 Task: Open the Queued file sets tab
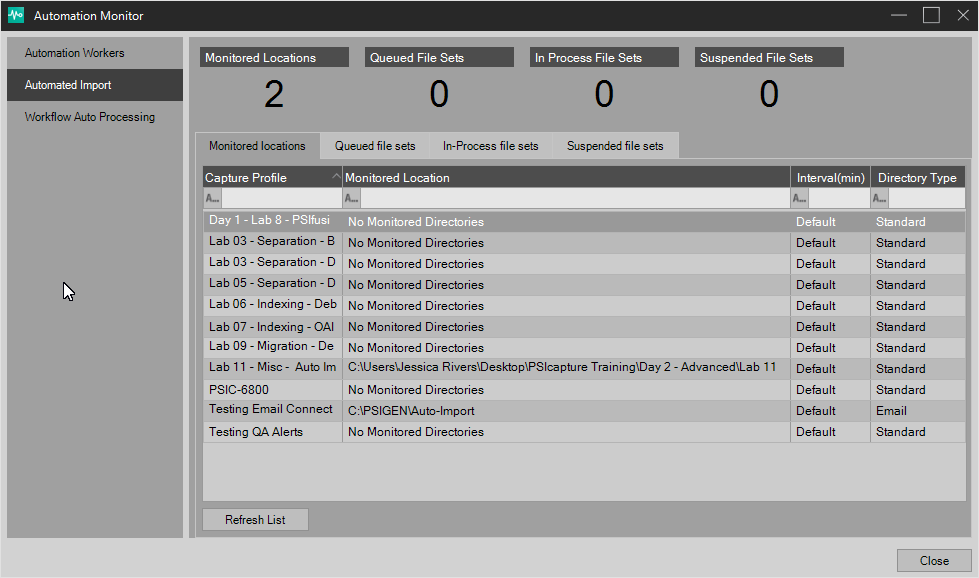pyautogui.click(x=375, y=145)
